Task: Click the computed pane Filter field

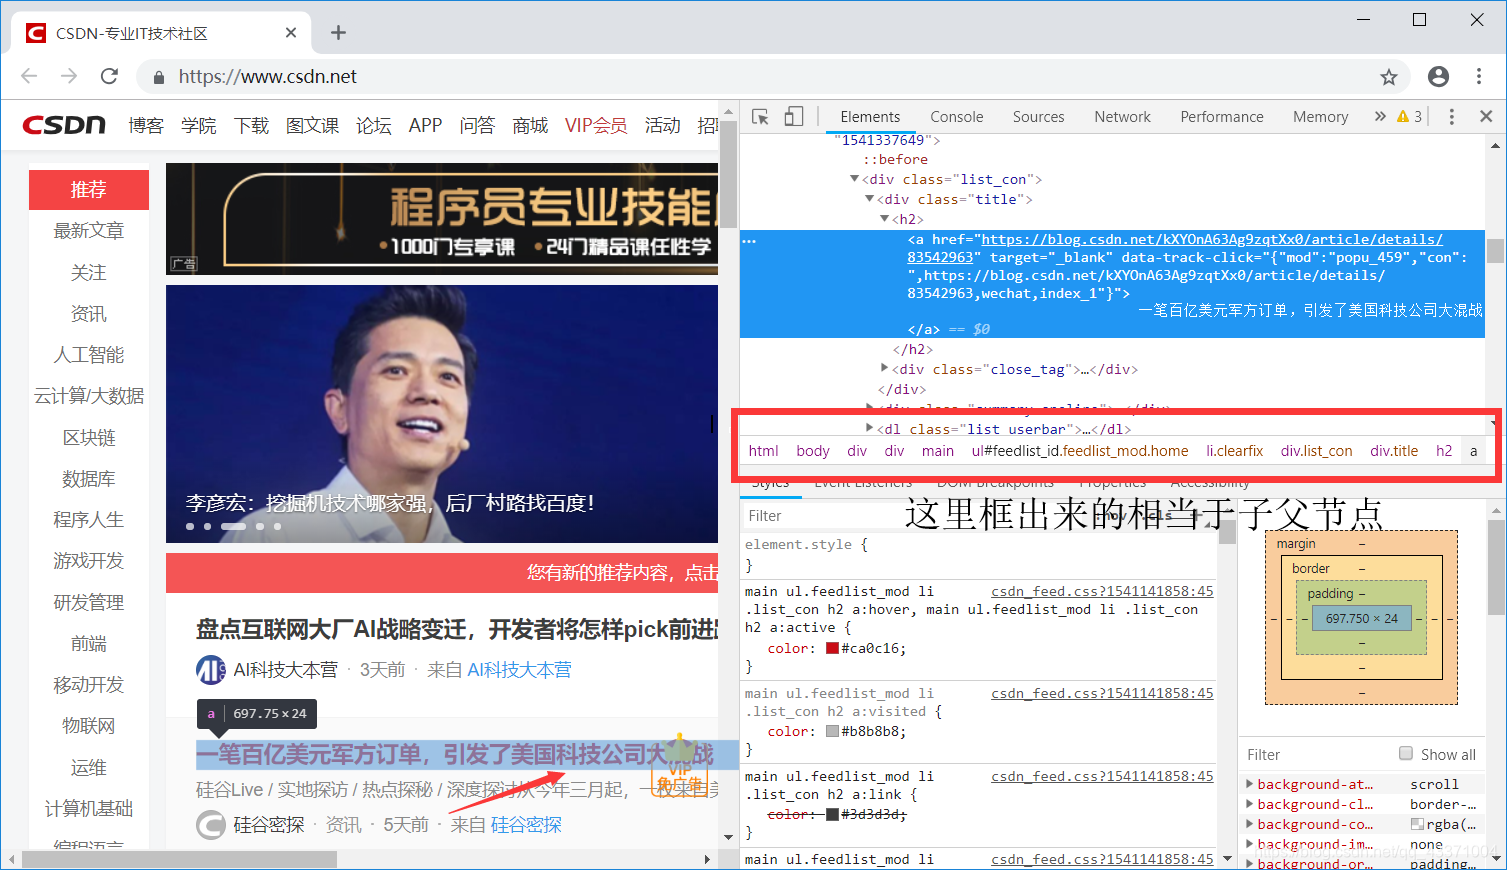Action: click(x=1315, y=755)
